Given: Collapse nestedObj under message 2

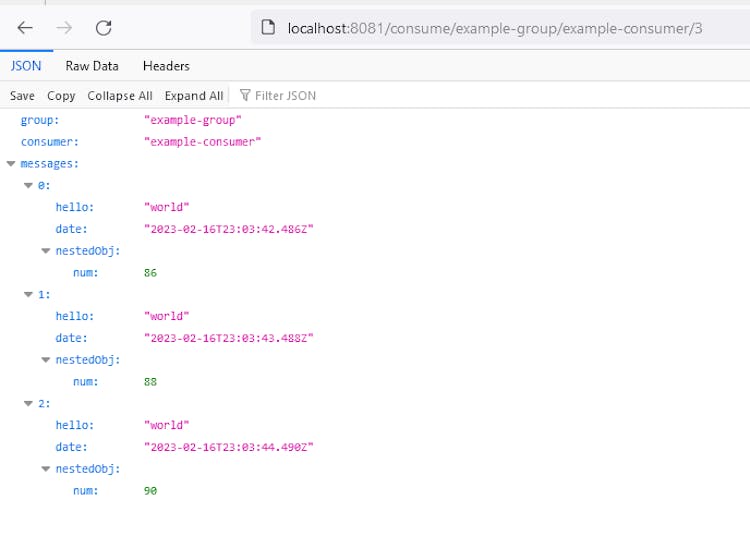Looking at the screenshot, I should point(46,469).
